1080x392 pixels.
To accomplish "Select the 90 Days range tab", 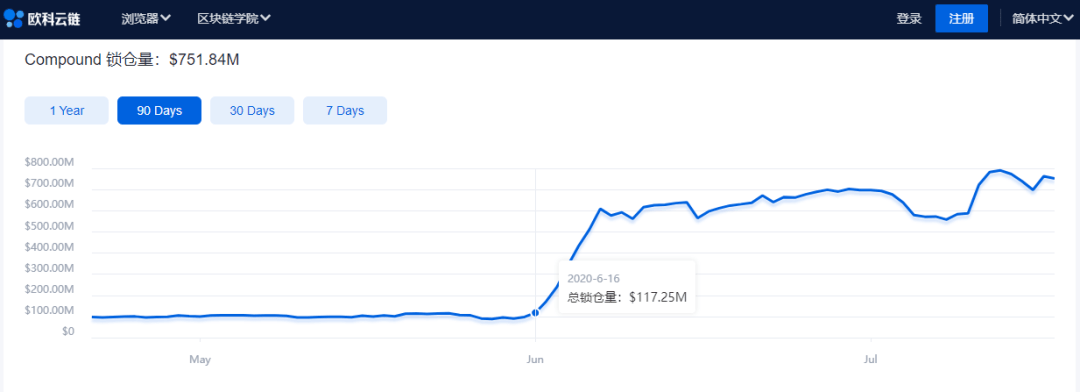I will (x=159, y=110).
